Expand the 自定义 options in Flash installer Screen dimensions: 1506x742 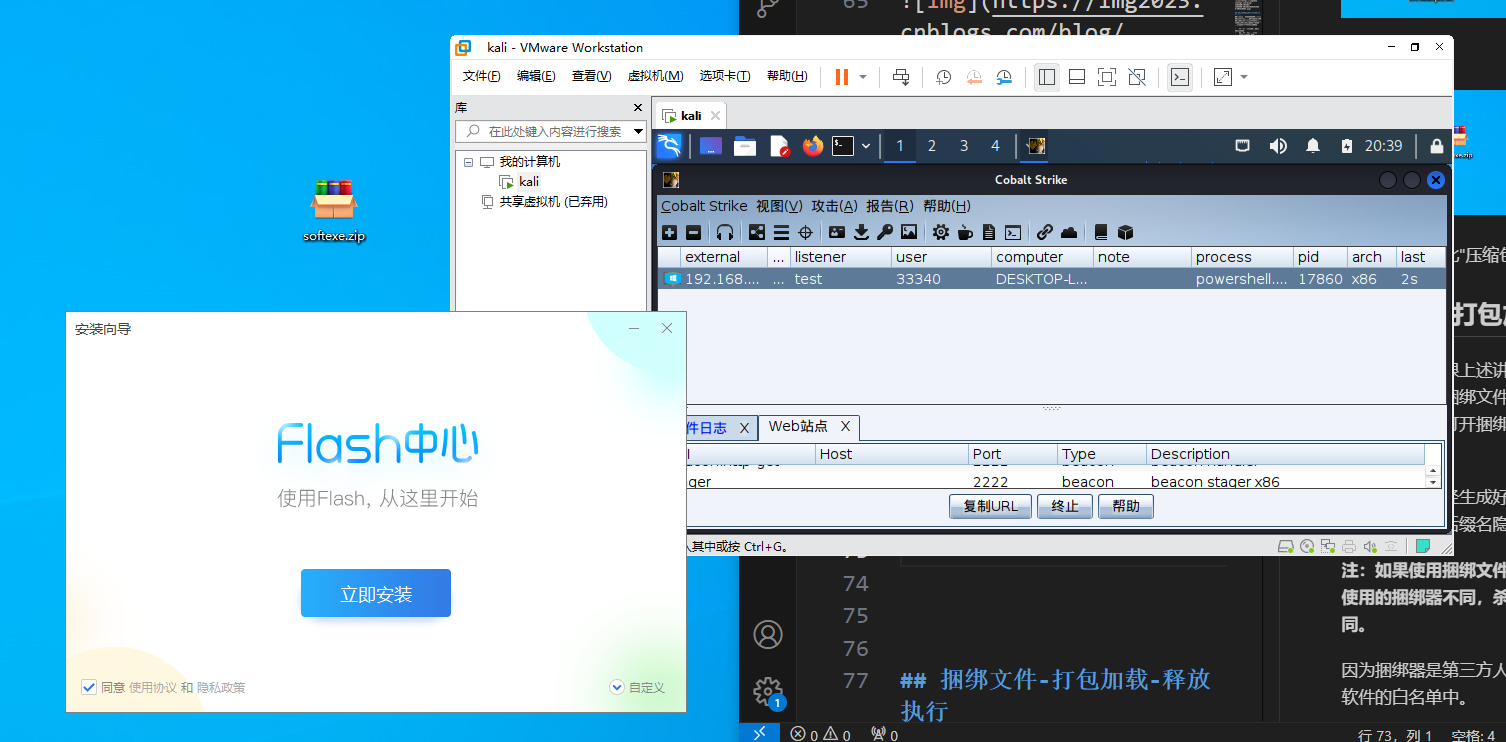(637, 687)
